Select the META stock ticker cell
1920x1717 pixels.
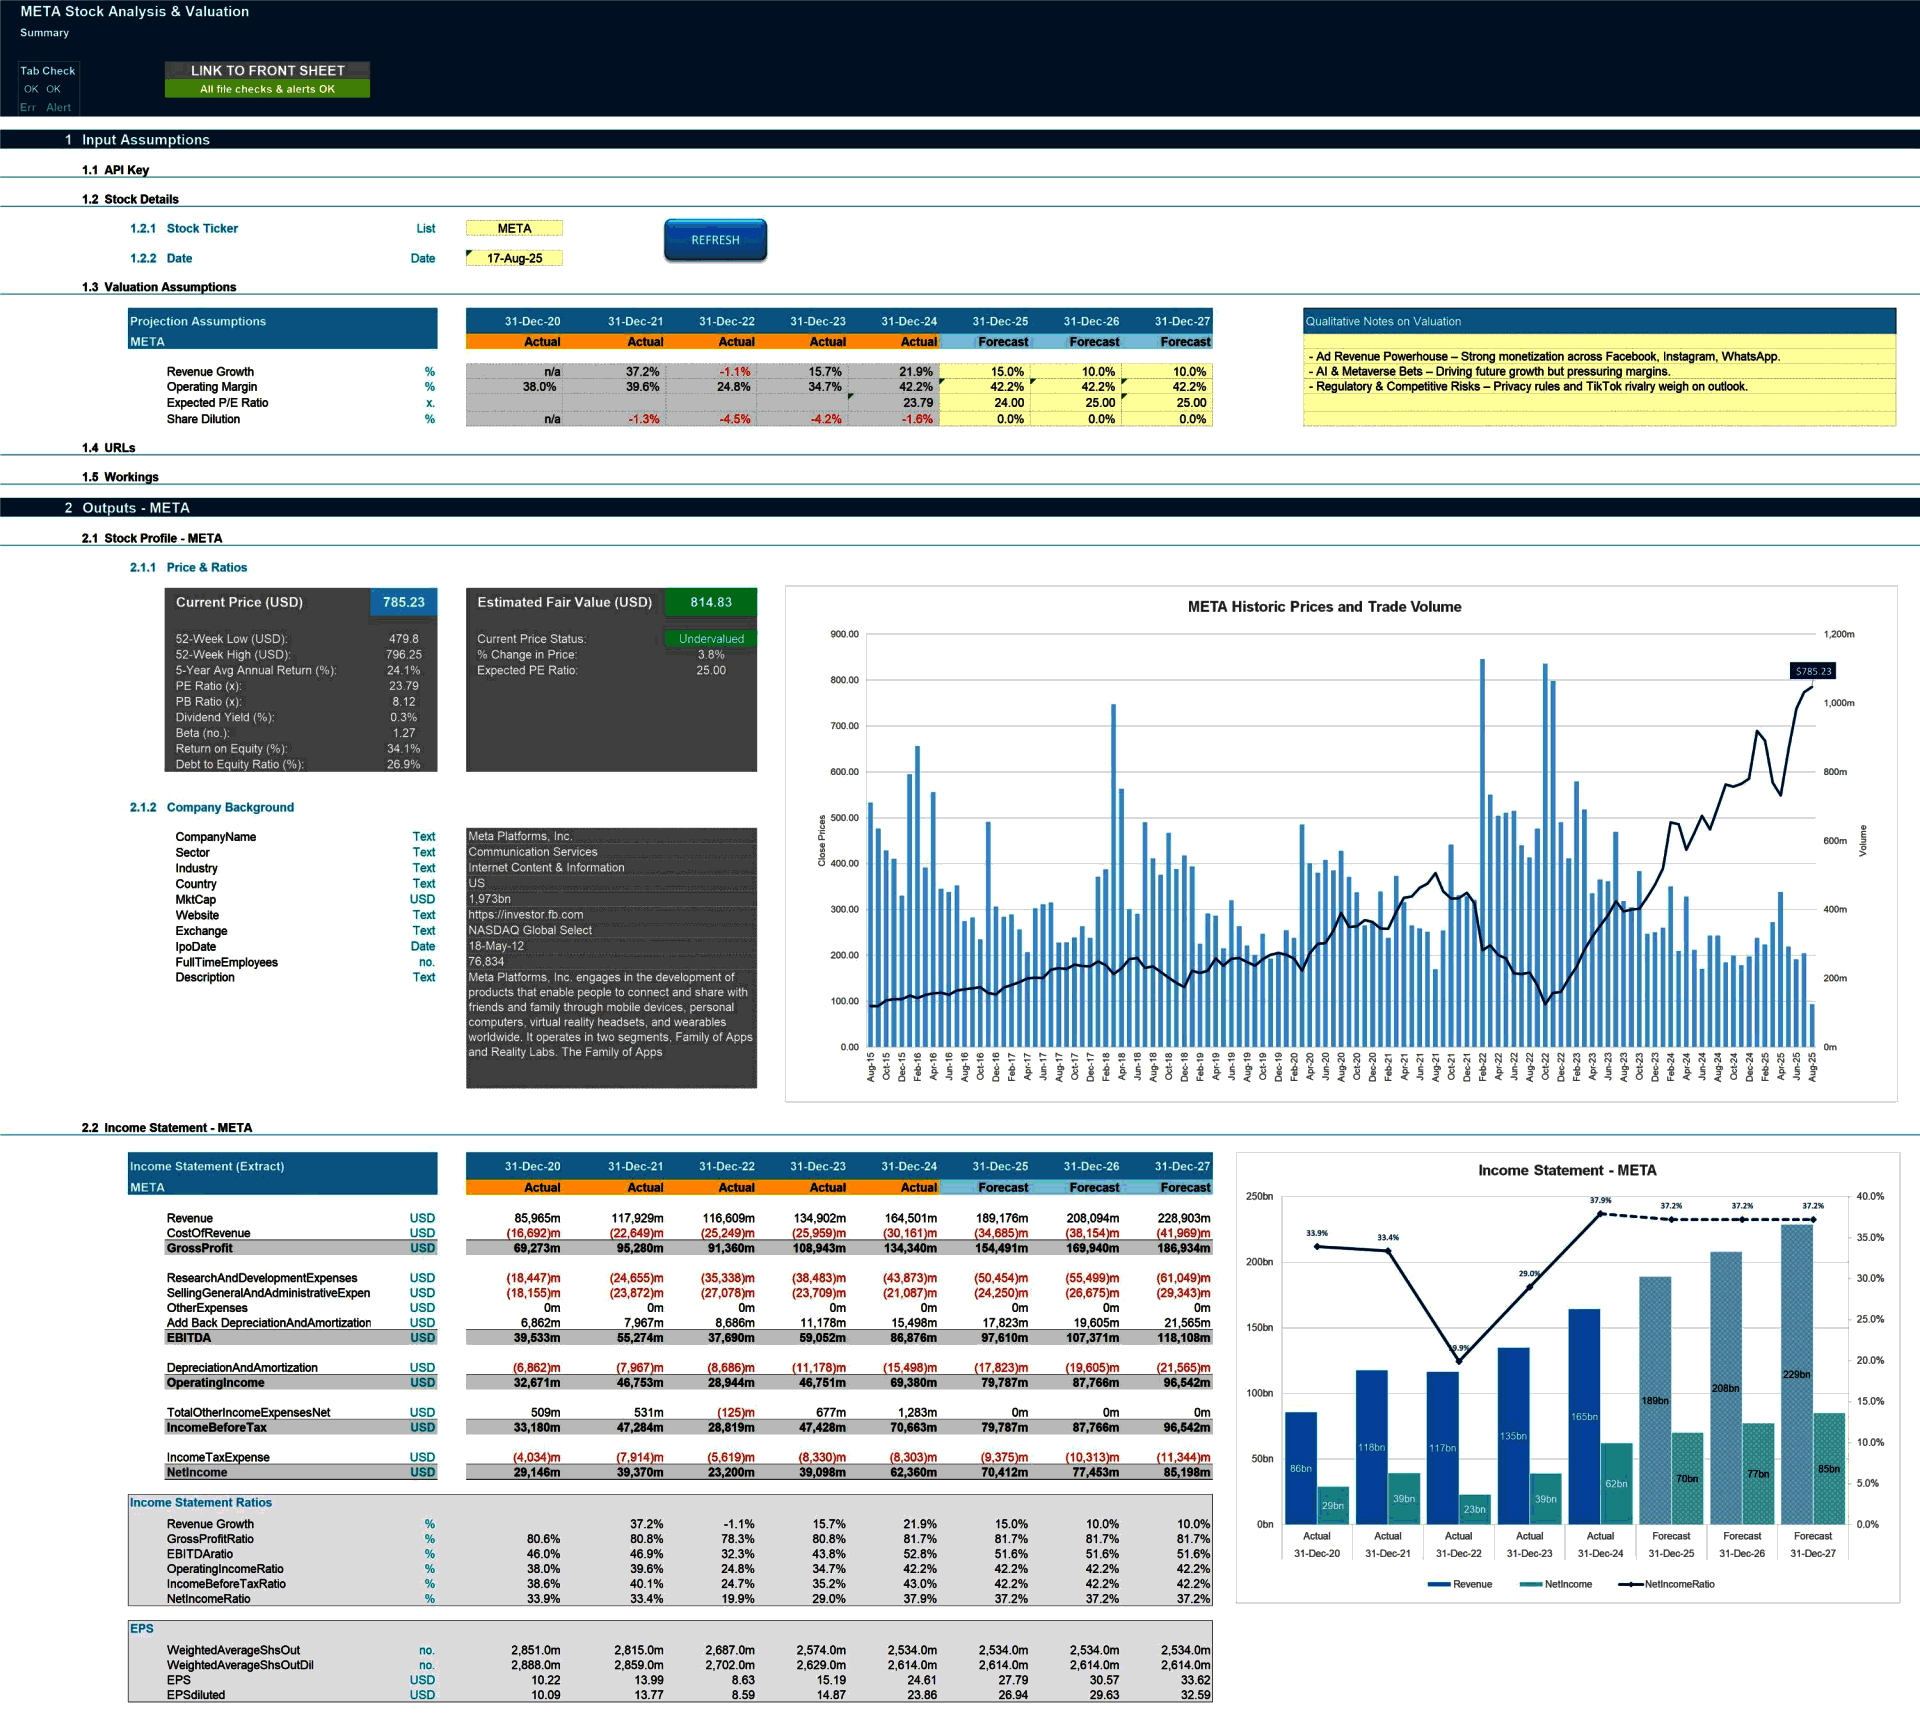tap(514, 228)
